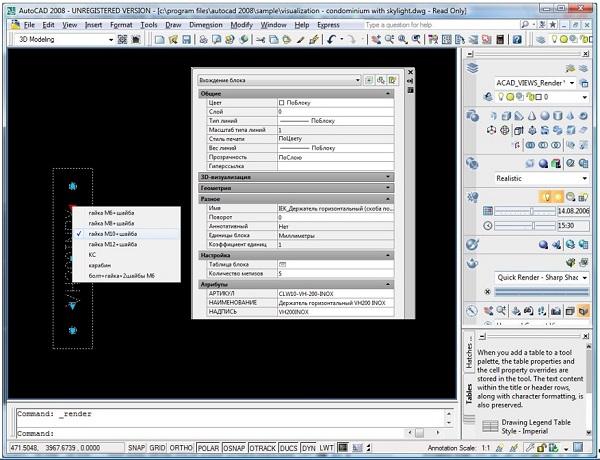Toggle OTRACK in status bar
600x460 pixels.
tap(262, 448)
